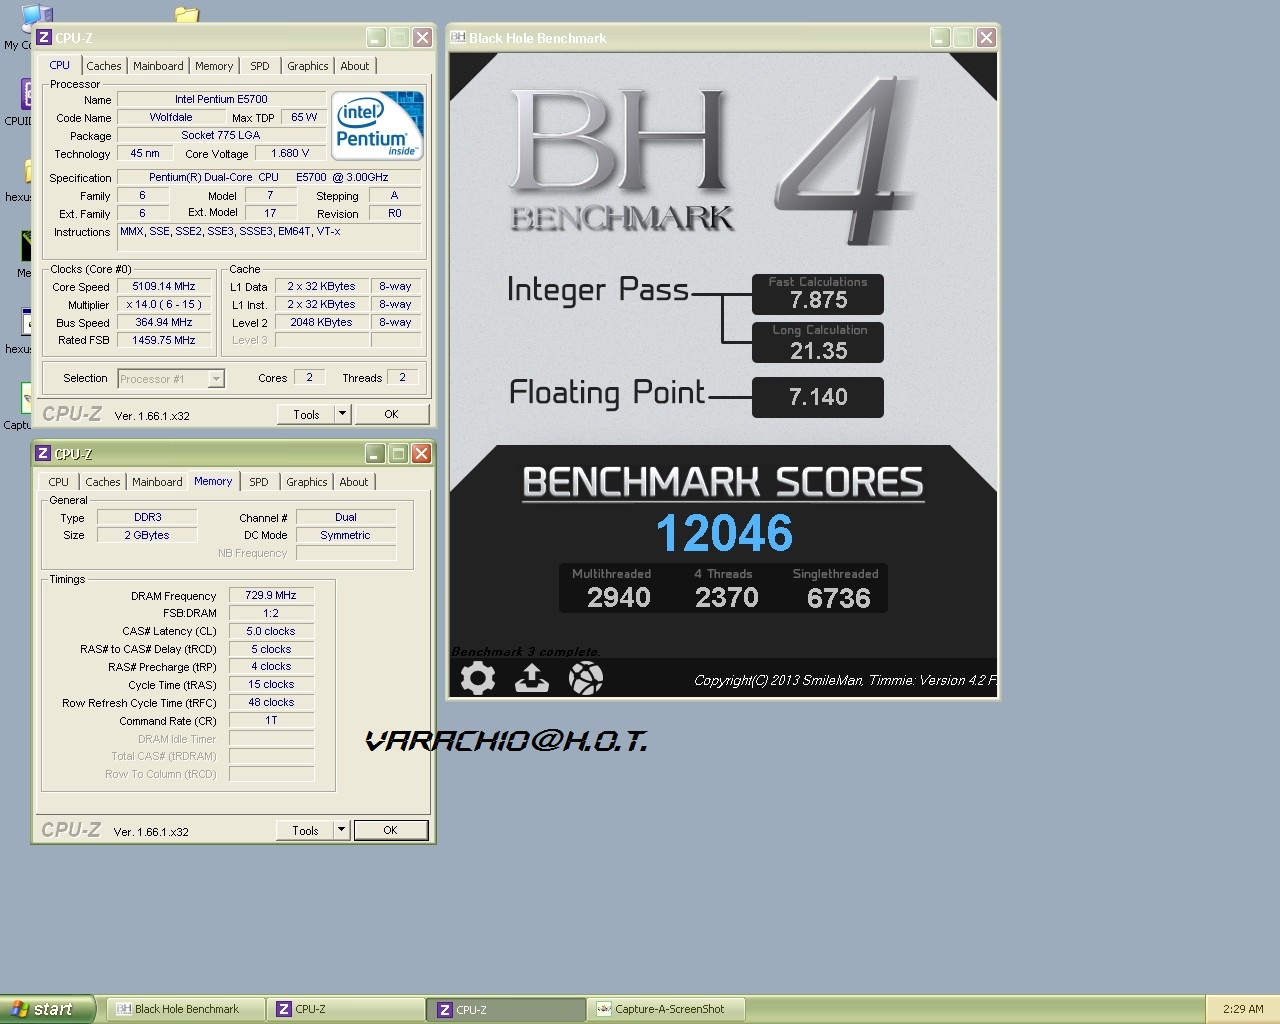Click Command Rate value 1T
The height and width of the screenshot is (1024, 1280).
(x=271, y=720)
